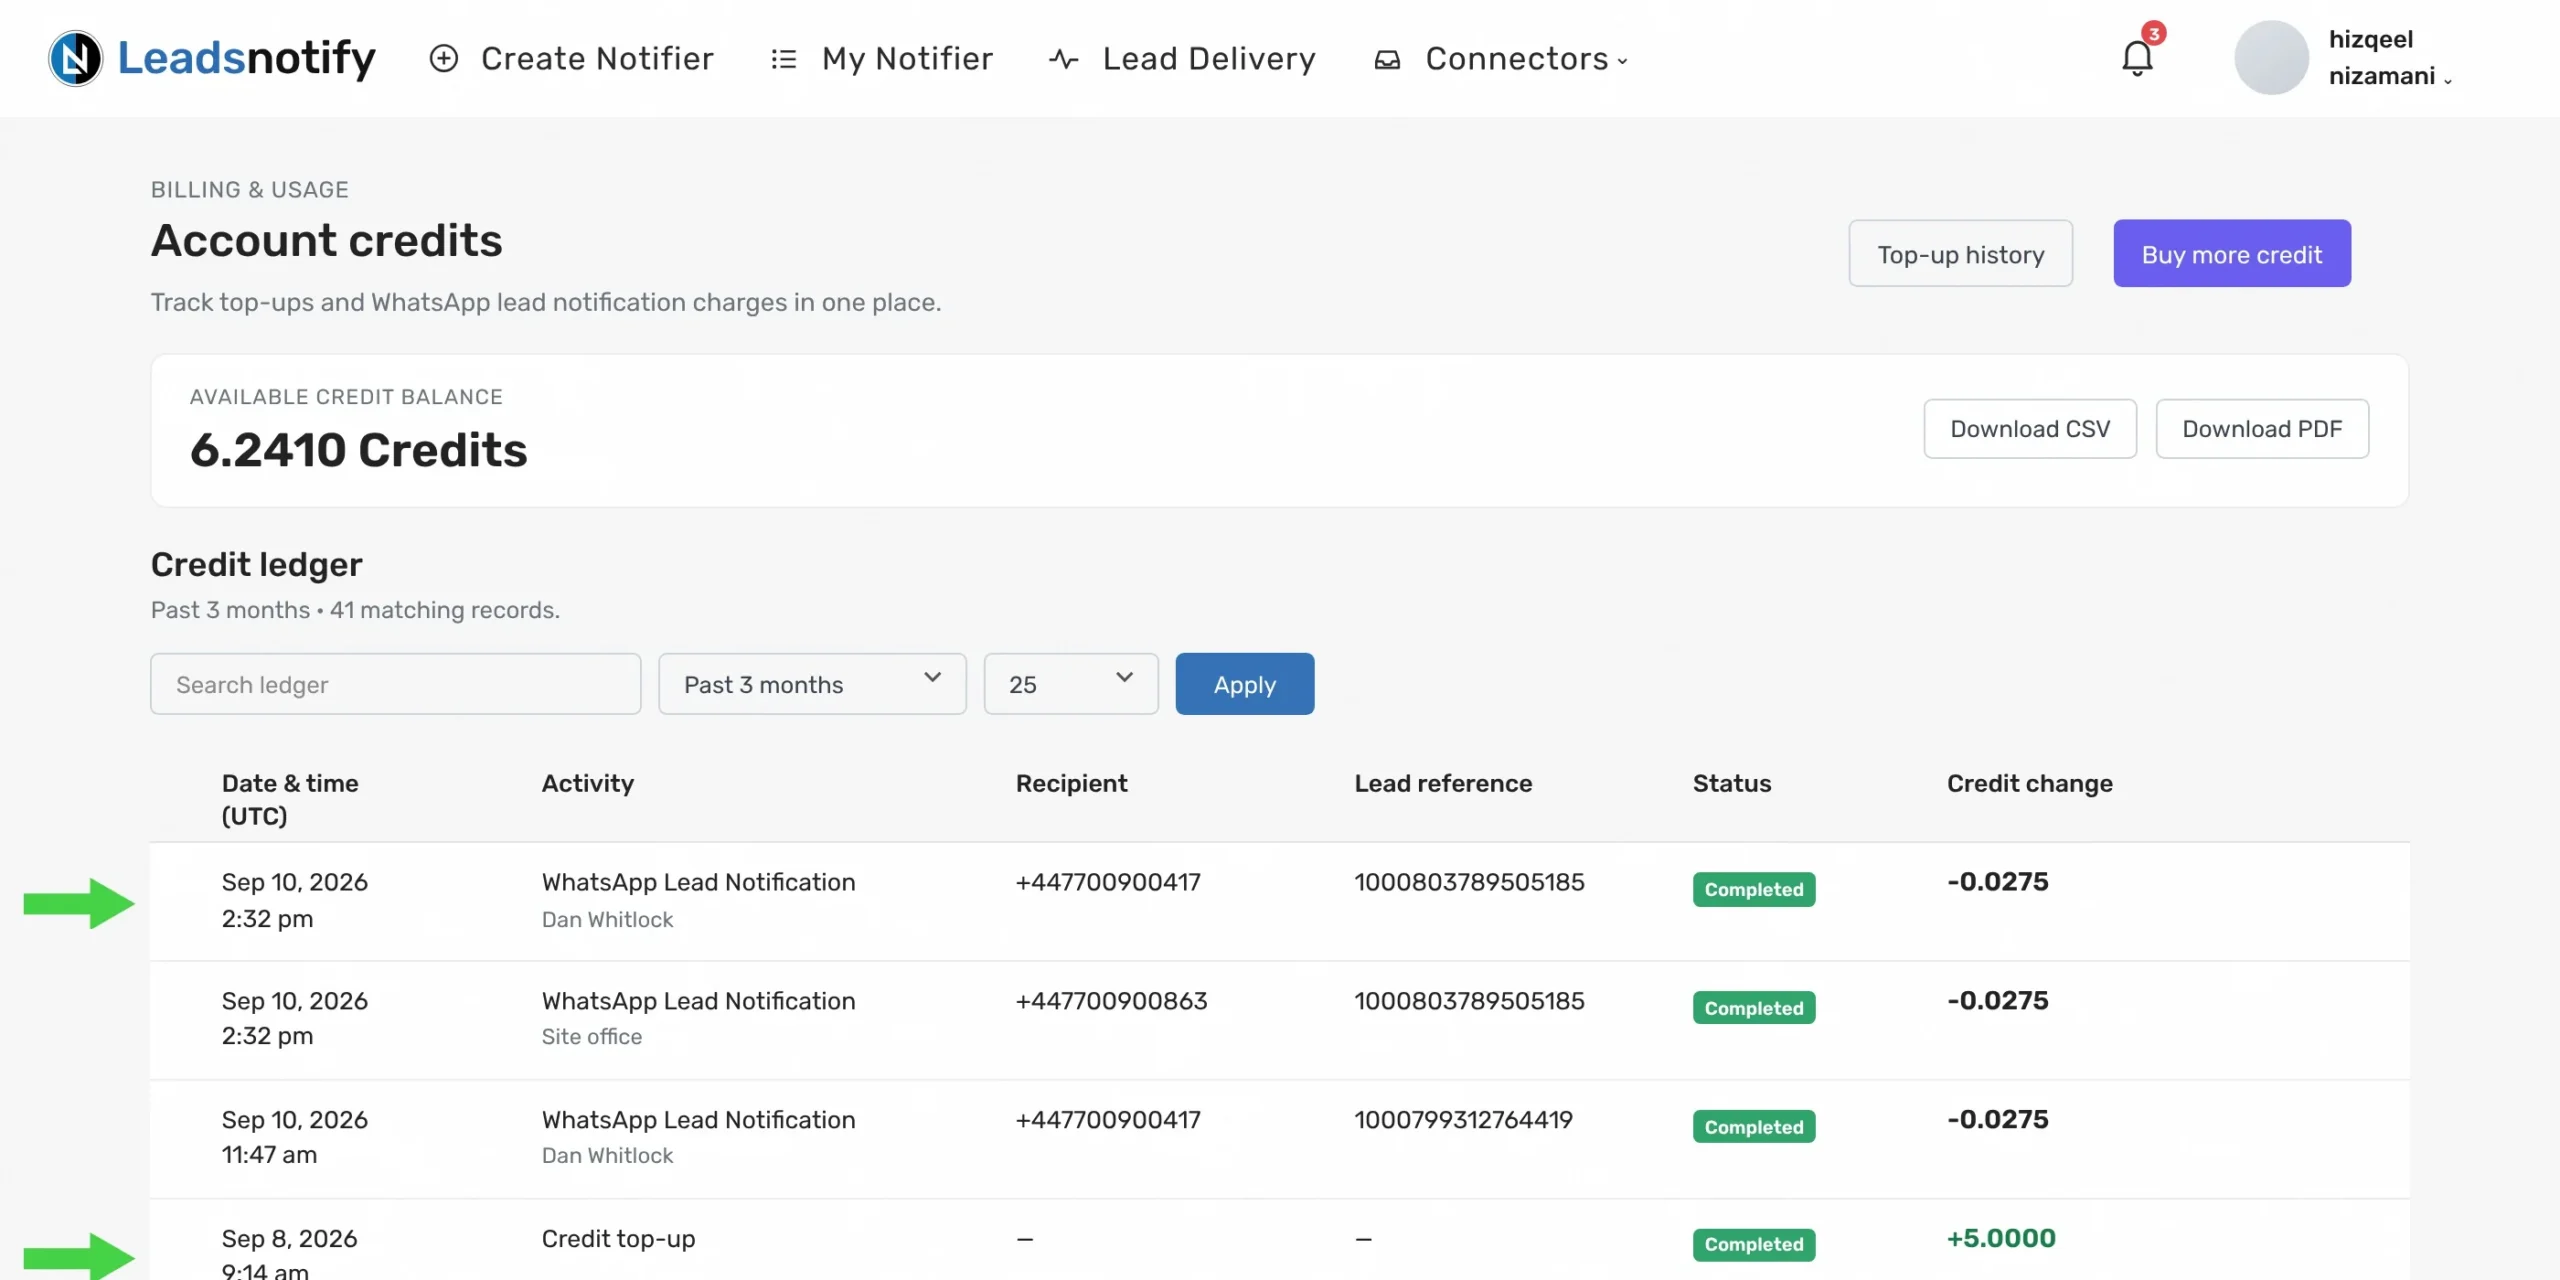2560x1280 pixels.
Task: Click the +5.0000 credit change
Action: point(2000,1238)
